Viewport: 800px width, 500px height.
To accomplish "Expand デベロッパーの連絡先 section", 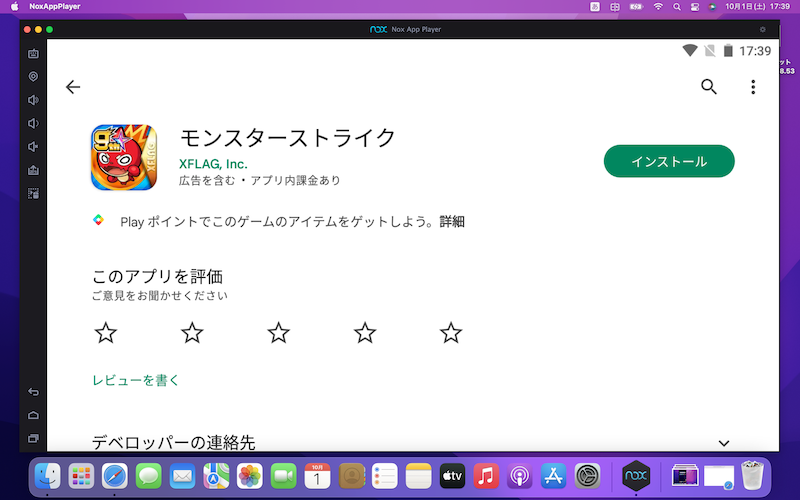I will [x=724, y=442].
